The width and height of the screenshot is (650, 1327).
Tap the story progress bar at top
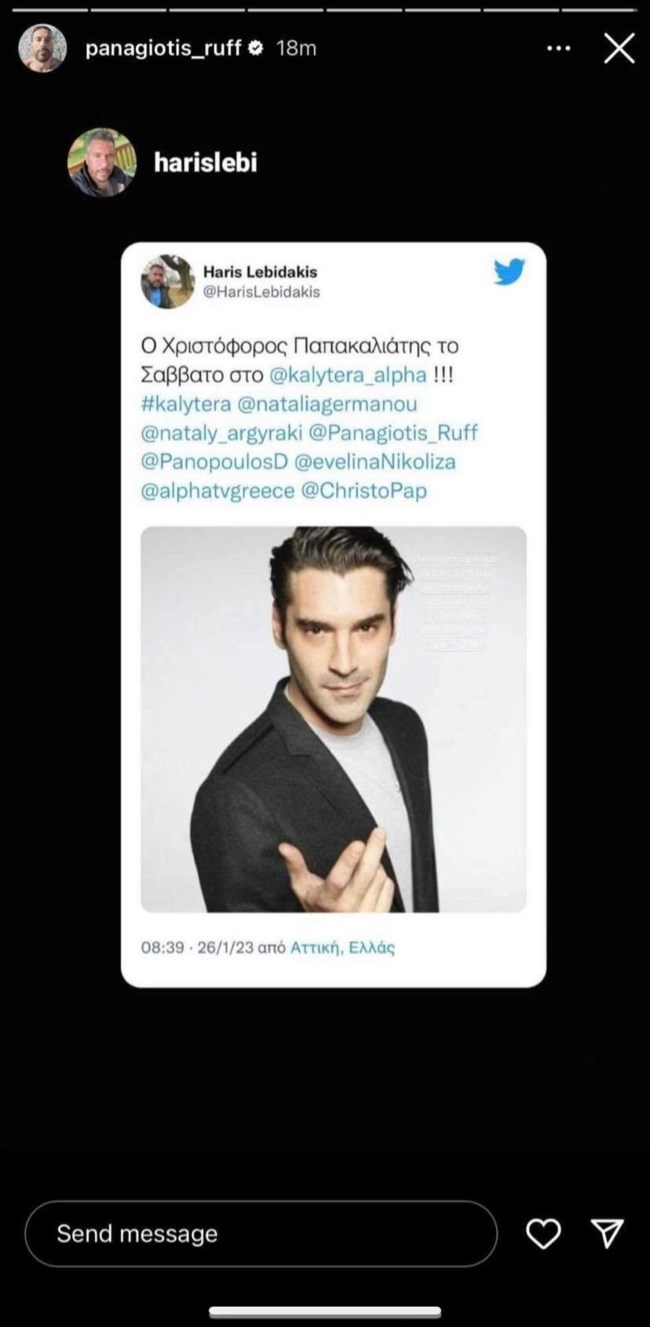pyautogui.click(x=325, y=10)
